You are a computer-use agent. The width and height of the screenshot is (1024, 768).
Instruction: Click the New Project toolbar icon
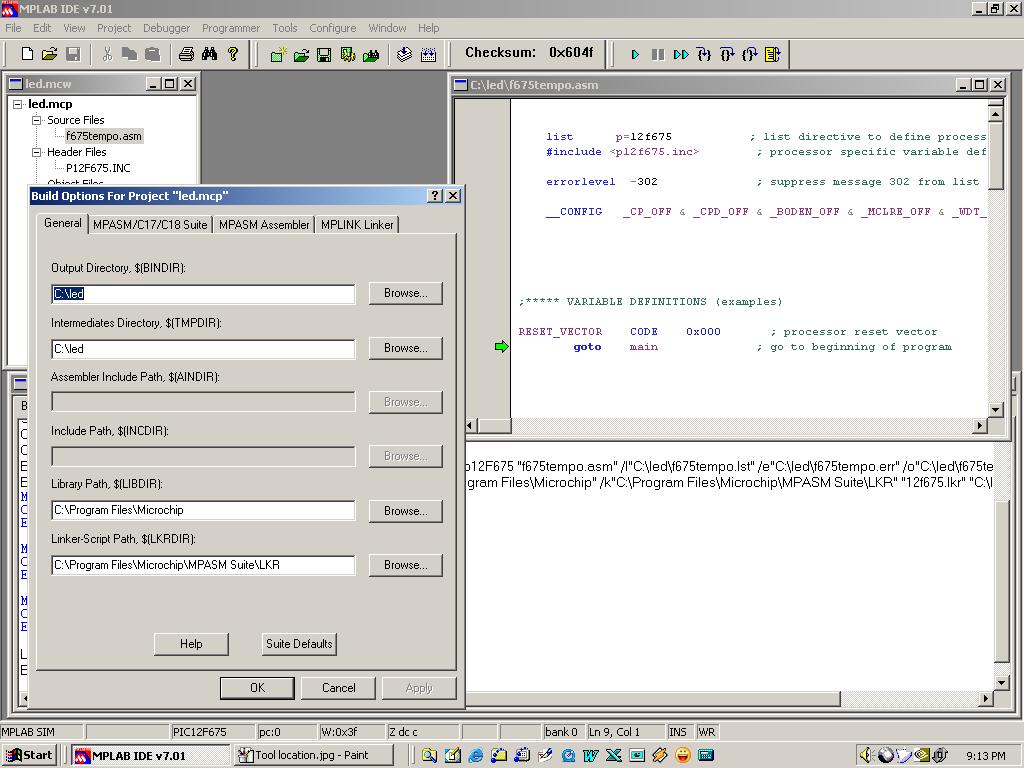point(278,55)
